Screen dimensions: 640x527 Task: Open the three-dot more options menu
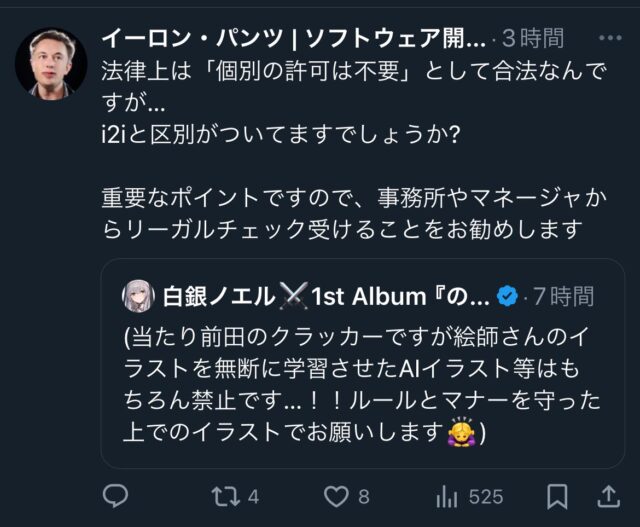point(610,38)
